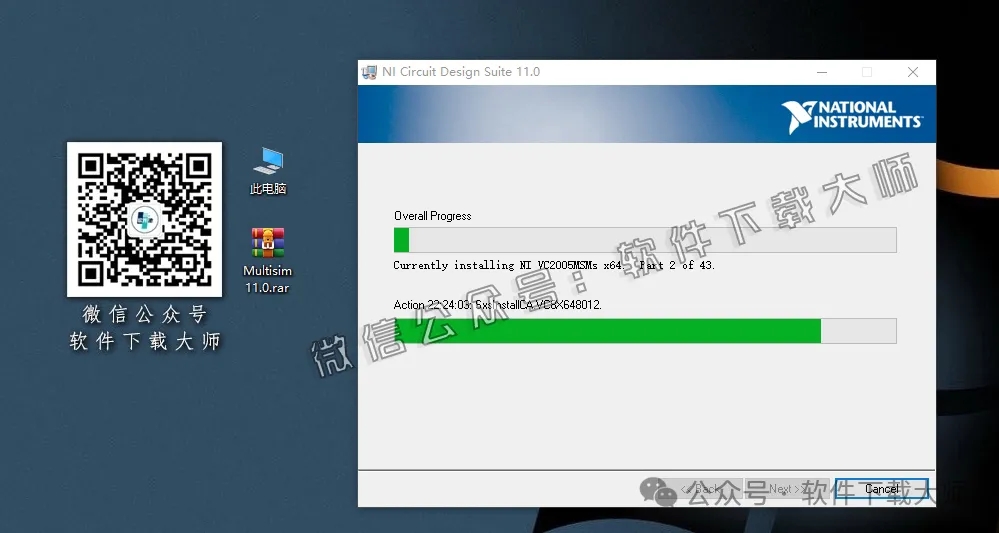Viewport: 999px width, 533px height.
Task: Cancel the installation
Action: (882, 489)
